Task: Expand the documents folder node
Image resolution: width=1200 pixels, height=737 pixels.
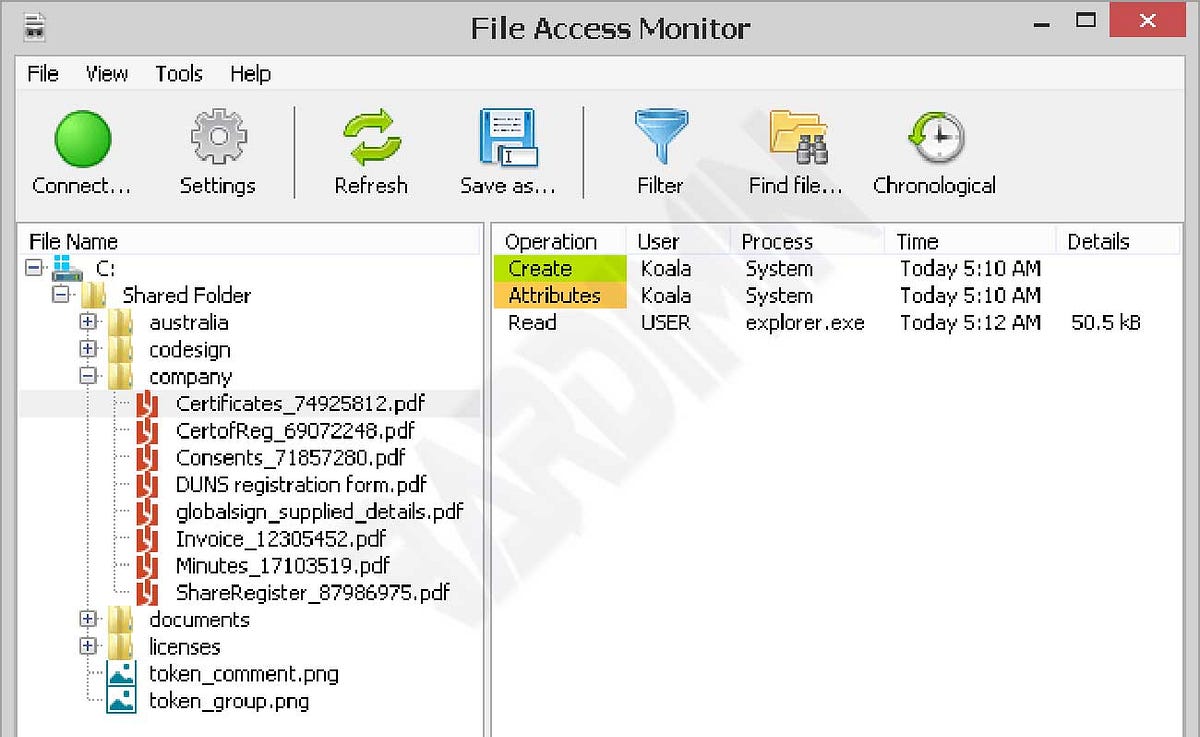Action: point(88,620)
